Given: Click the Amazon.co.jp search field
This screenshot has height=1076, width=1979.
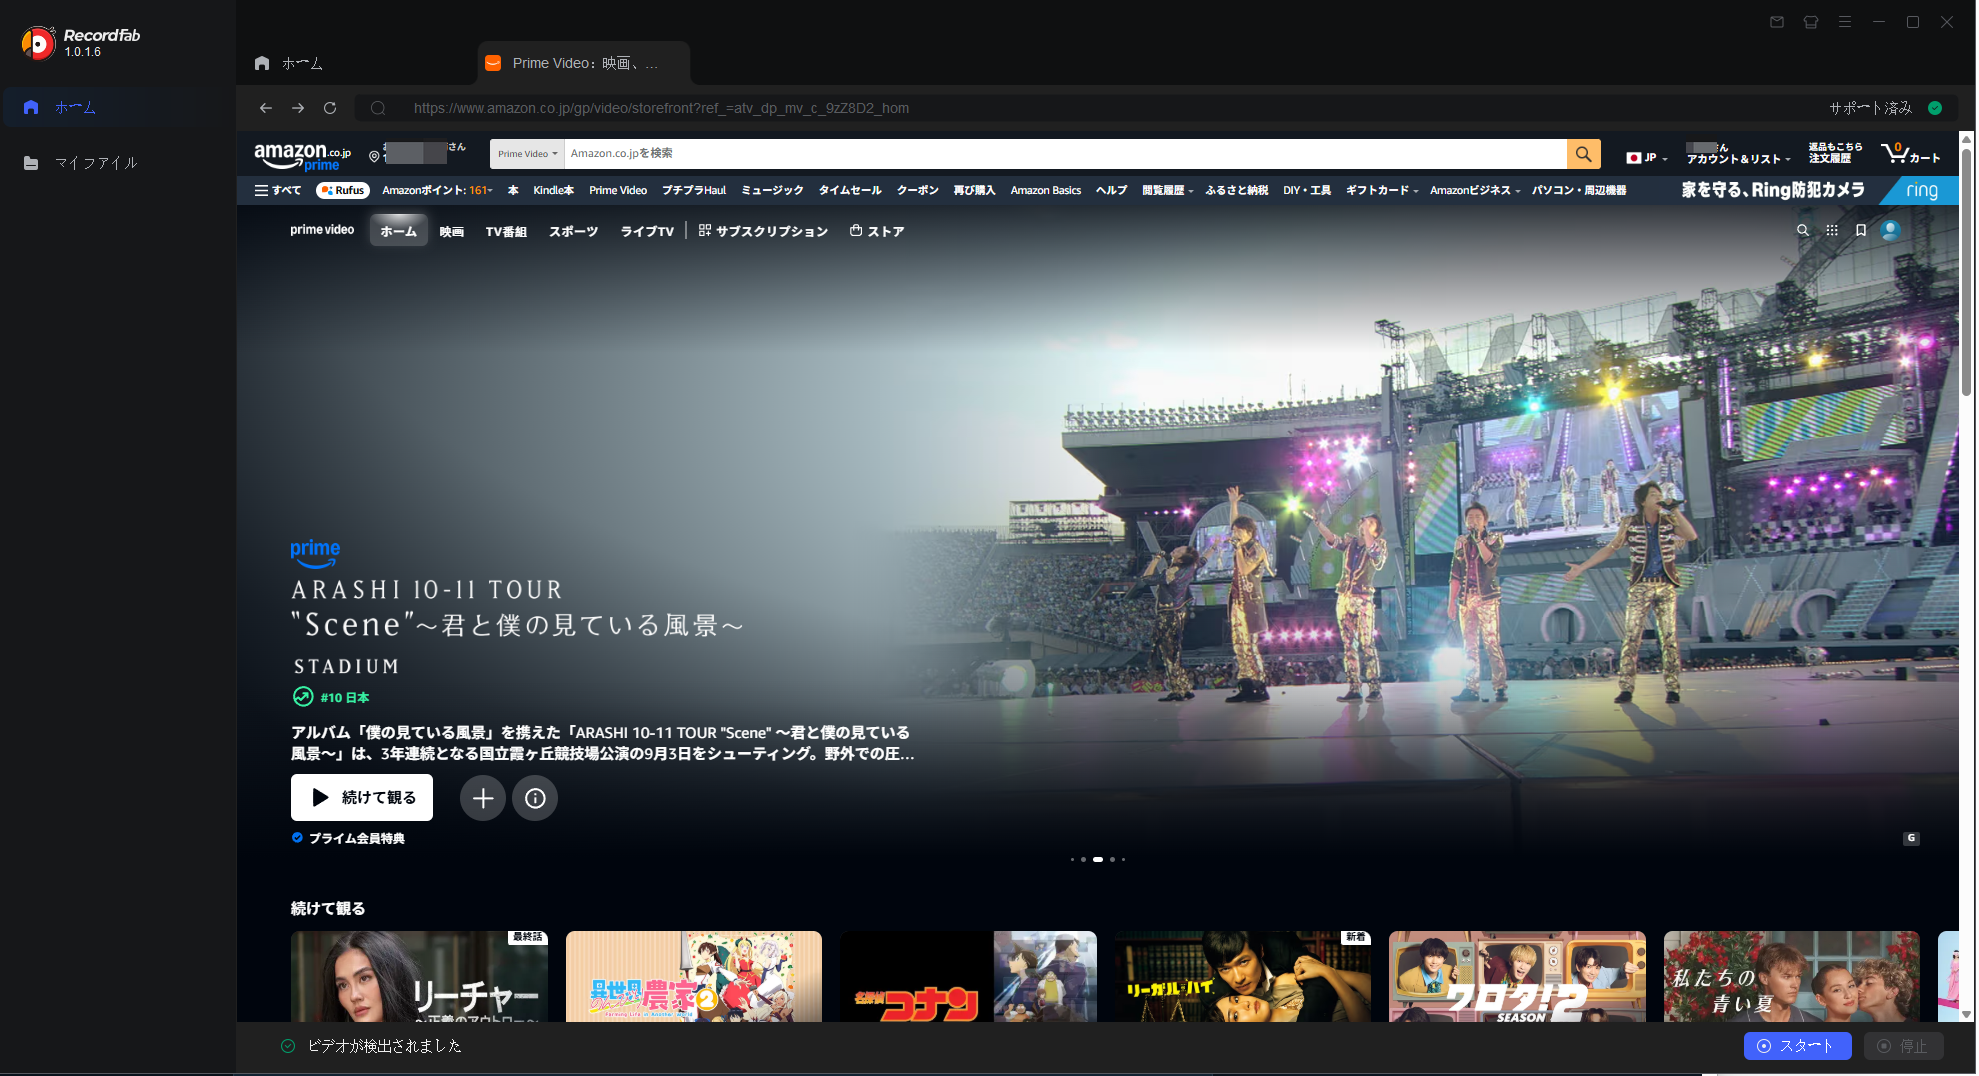Looking at the screenshot, I should pos(1065,154).
